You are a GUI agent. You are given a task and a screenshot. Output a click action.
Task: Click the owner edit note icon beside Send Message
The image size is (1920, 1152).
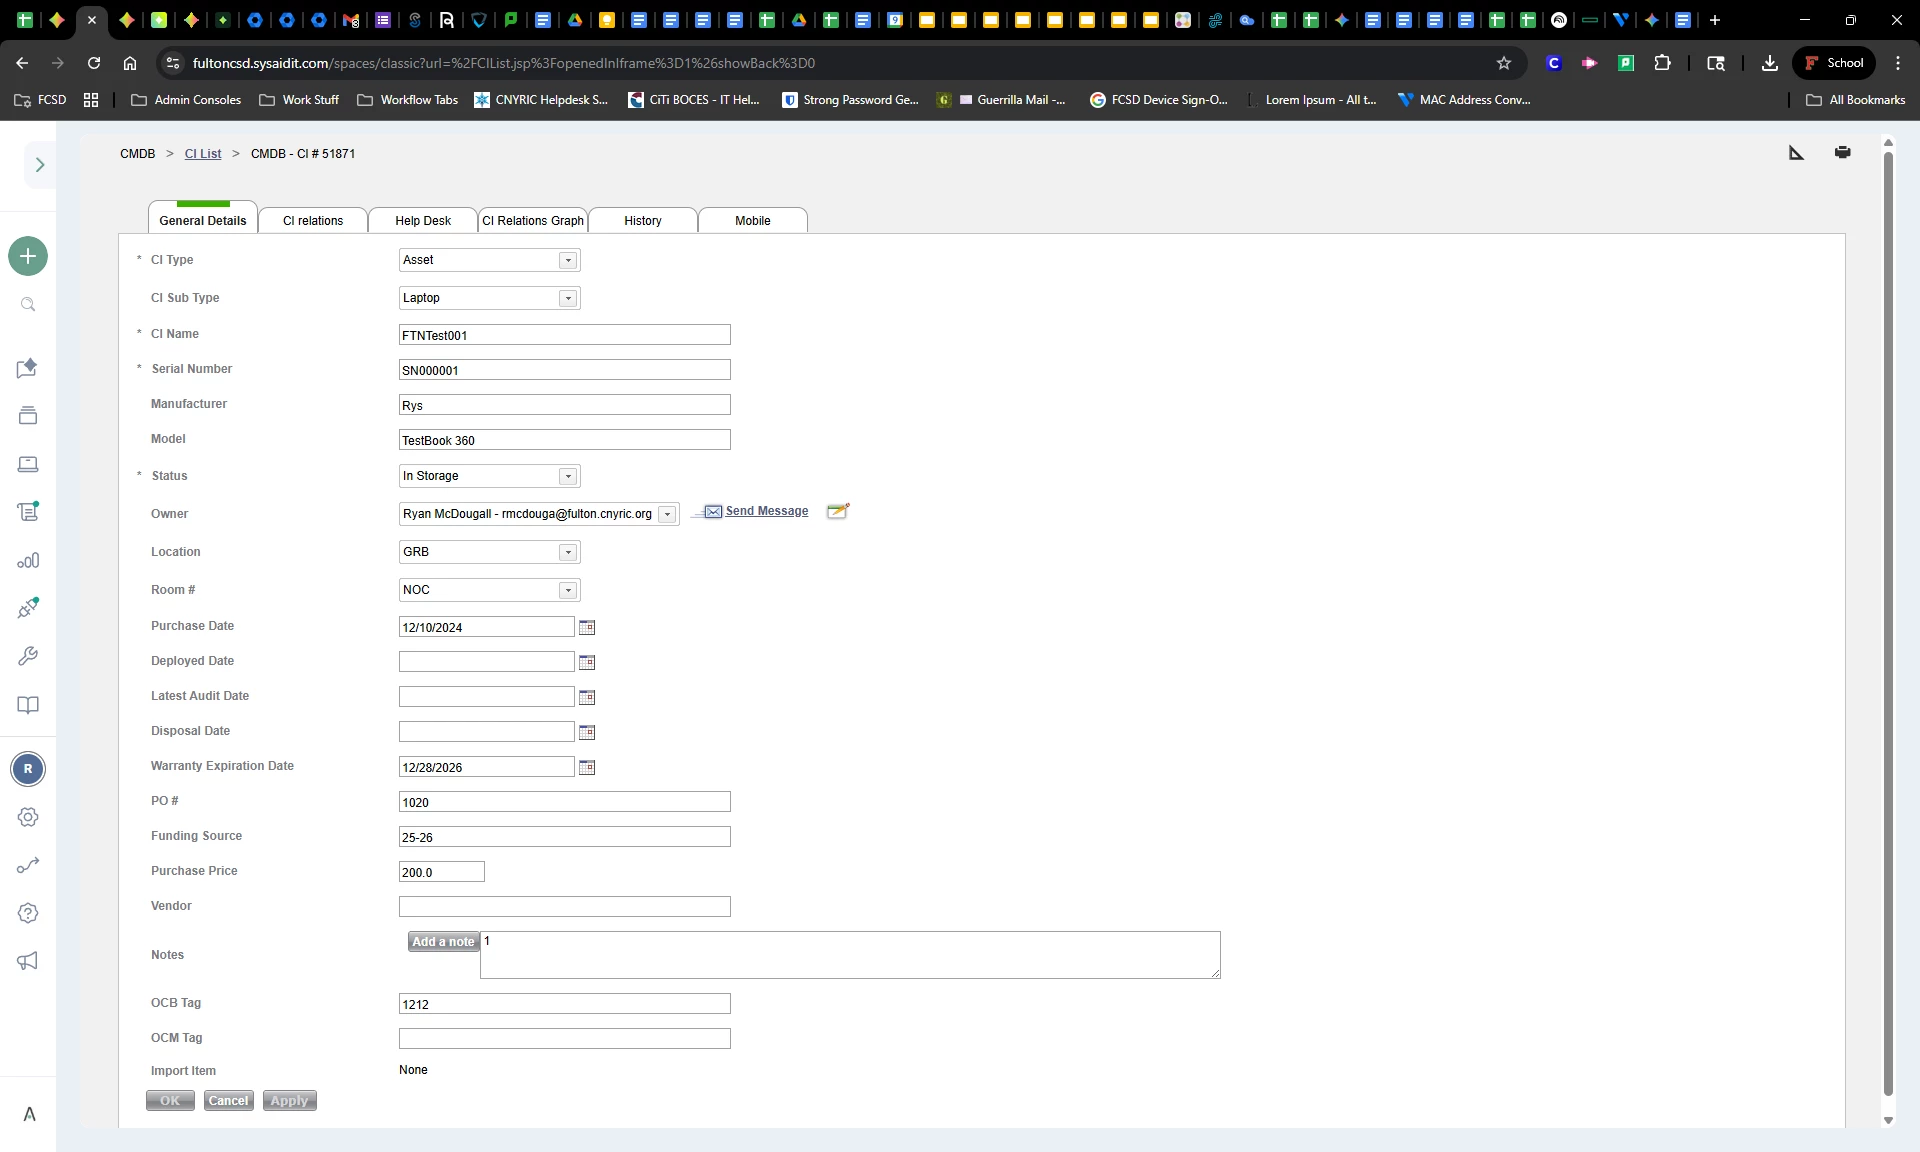pyautogui.click(x=838, y=511)
